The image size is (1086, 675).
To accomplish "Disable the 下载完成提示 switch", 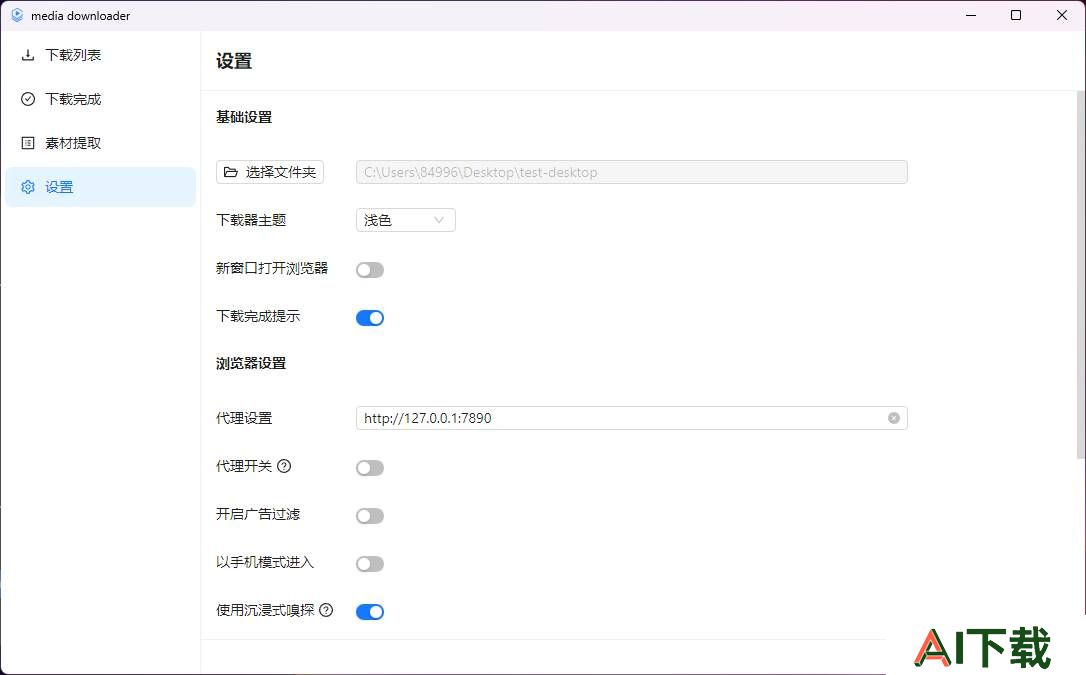I will [370, 318].
